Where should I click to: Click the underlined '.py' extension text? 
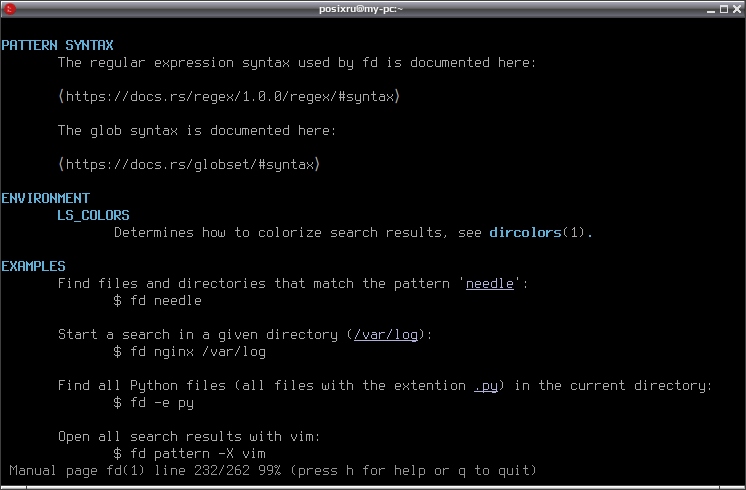point(486,385)
